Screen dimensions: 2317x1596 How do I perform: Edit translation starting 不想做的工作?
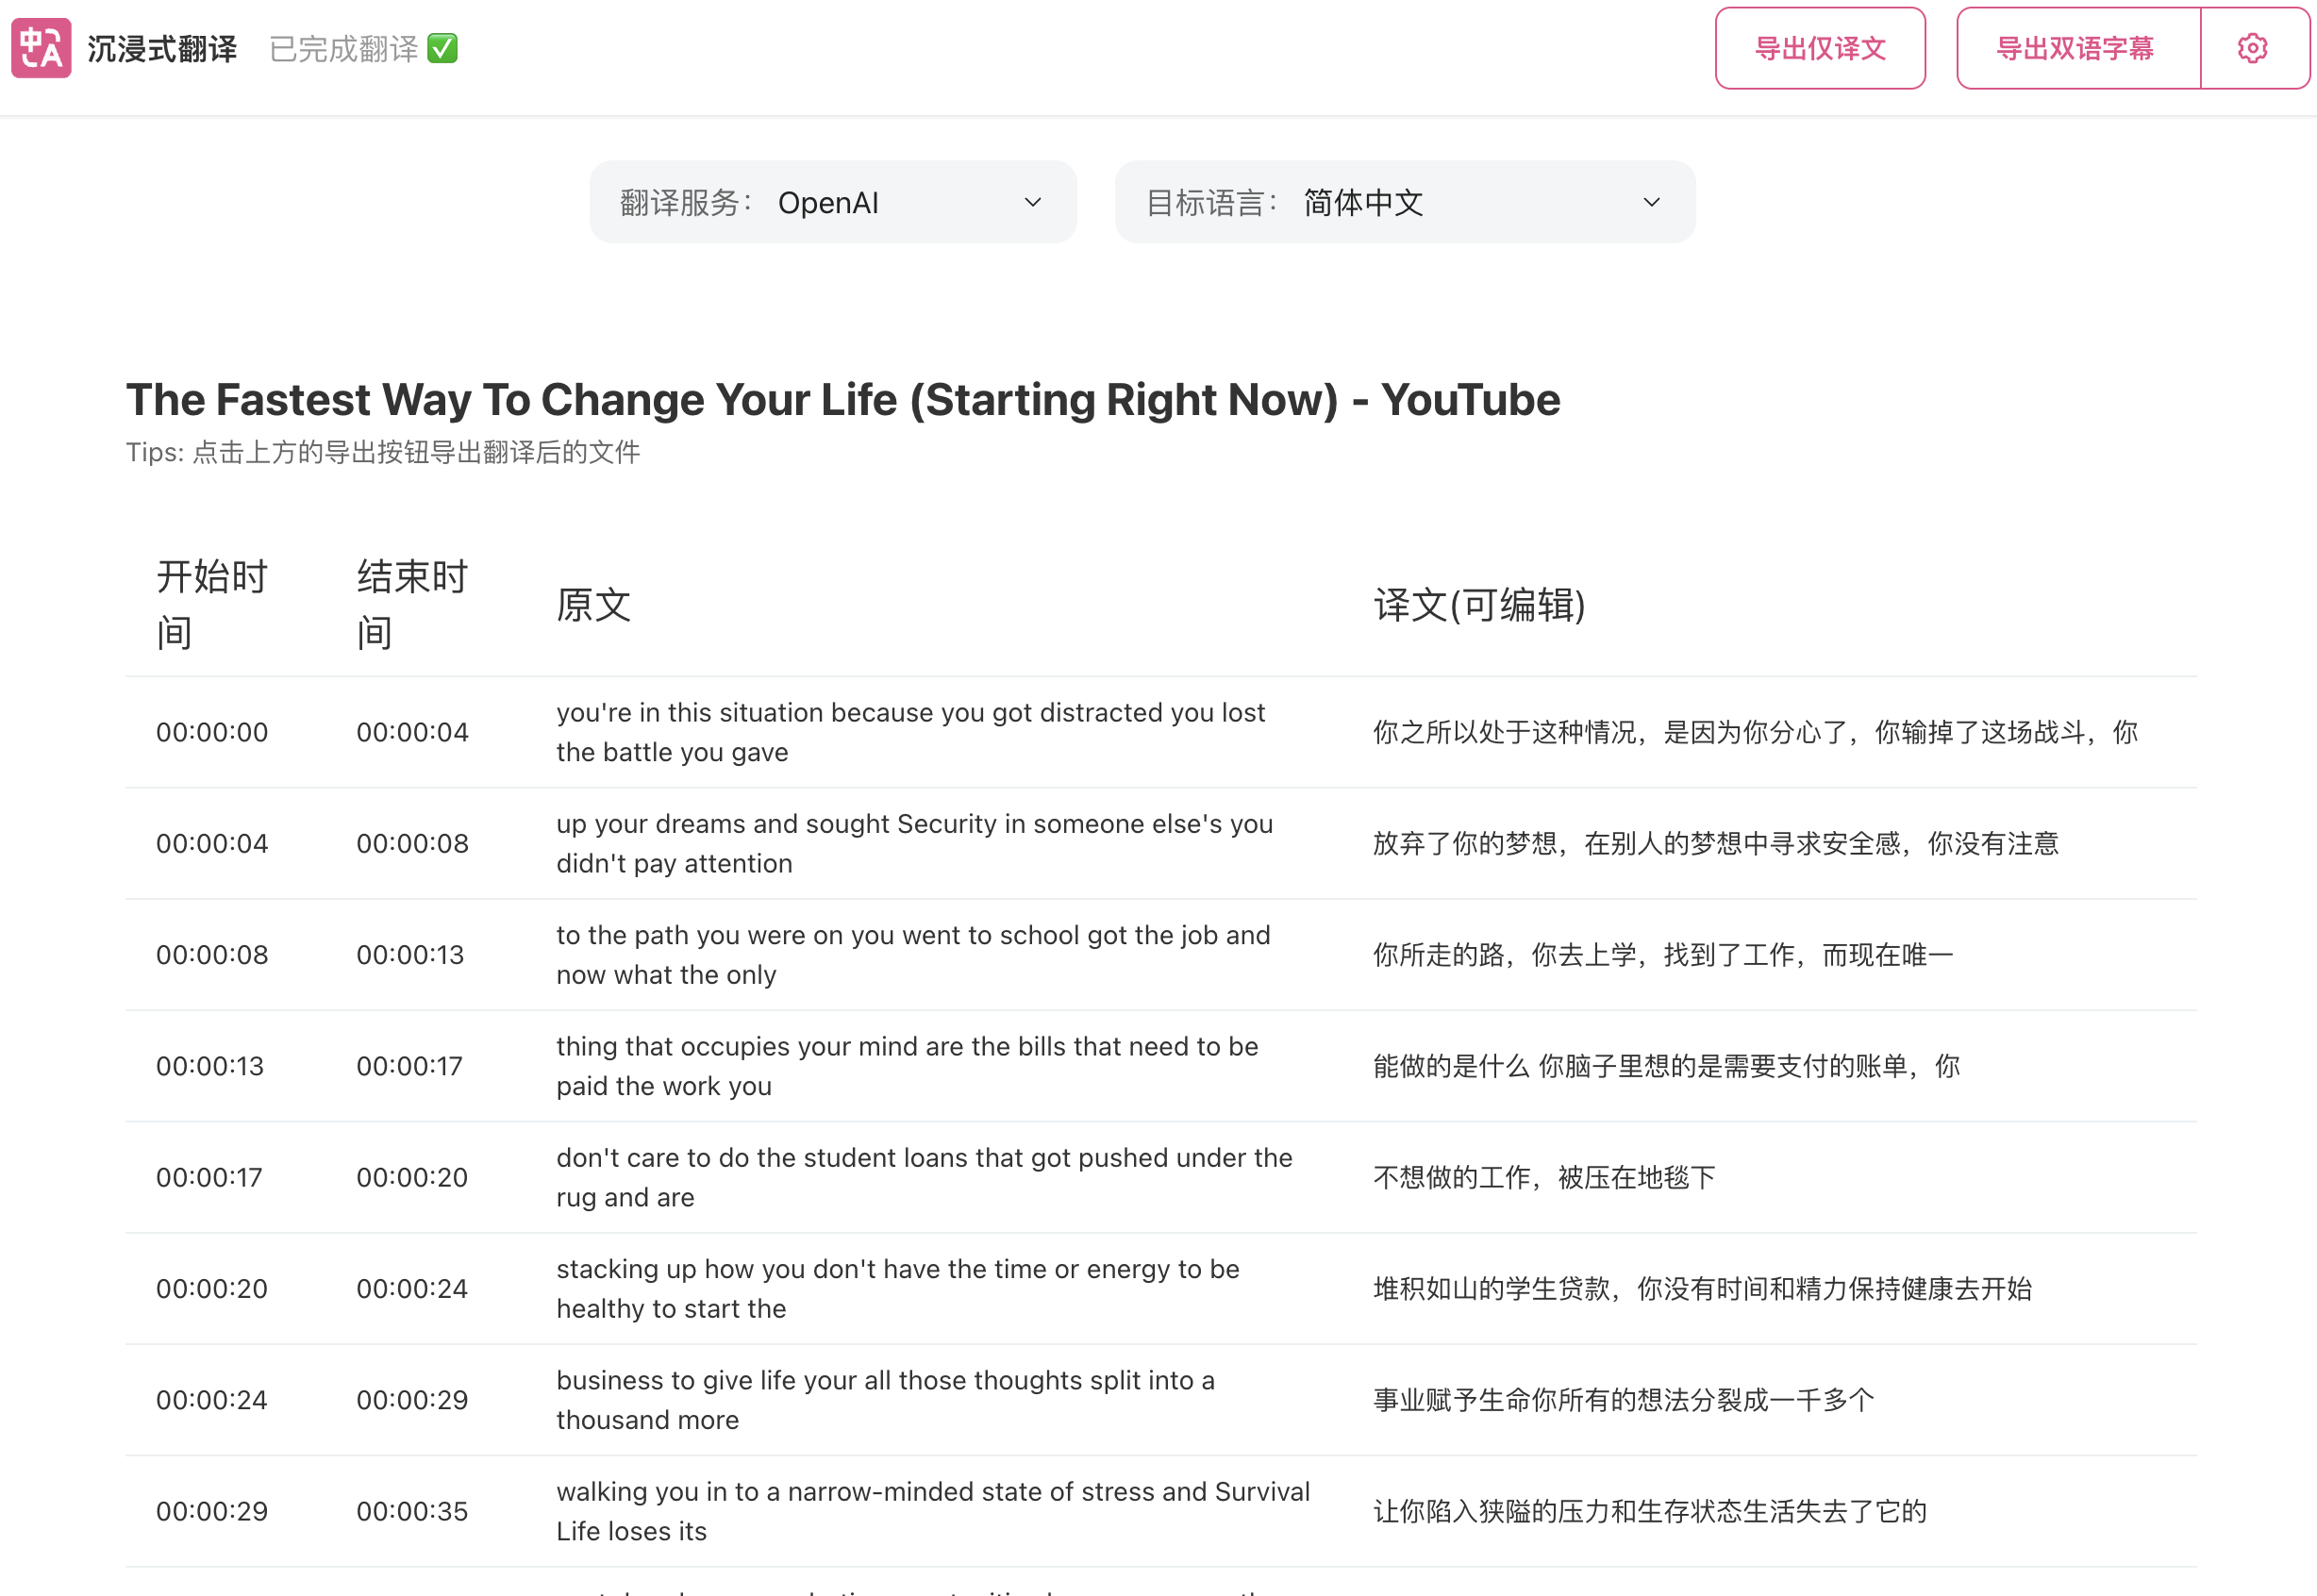[1543, 1177]
